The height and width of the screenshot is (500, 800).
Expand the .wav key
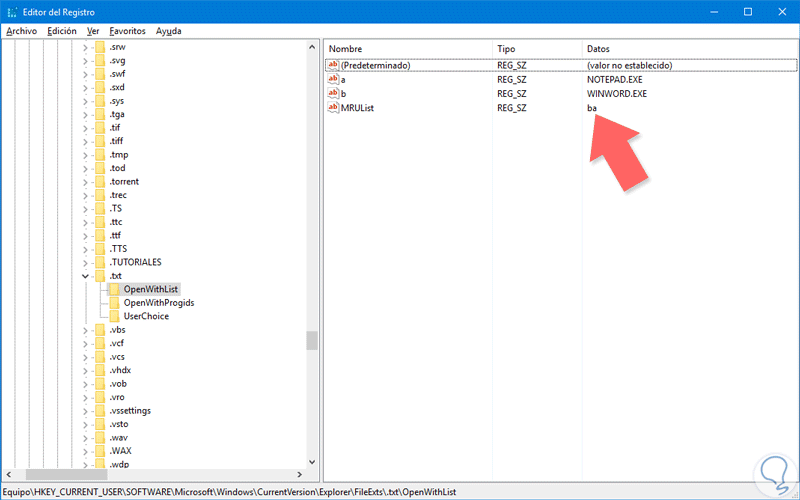85,438
